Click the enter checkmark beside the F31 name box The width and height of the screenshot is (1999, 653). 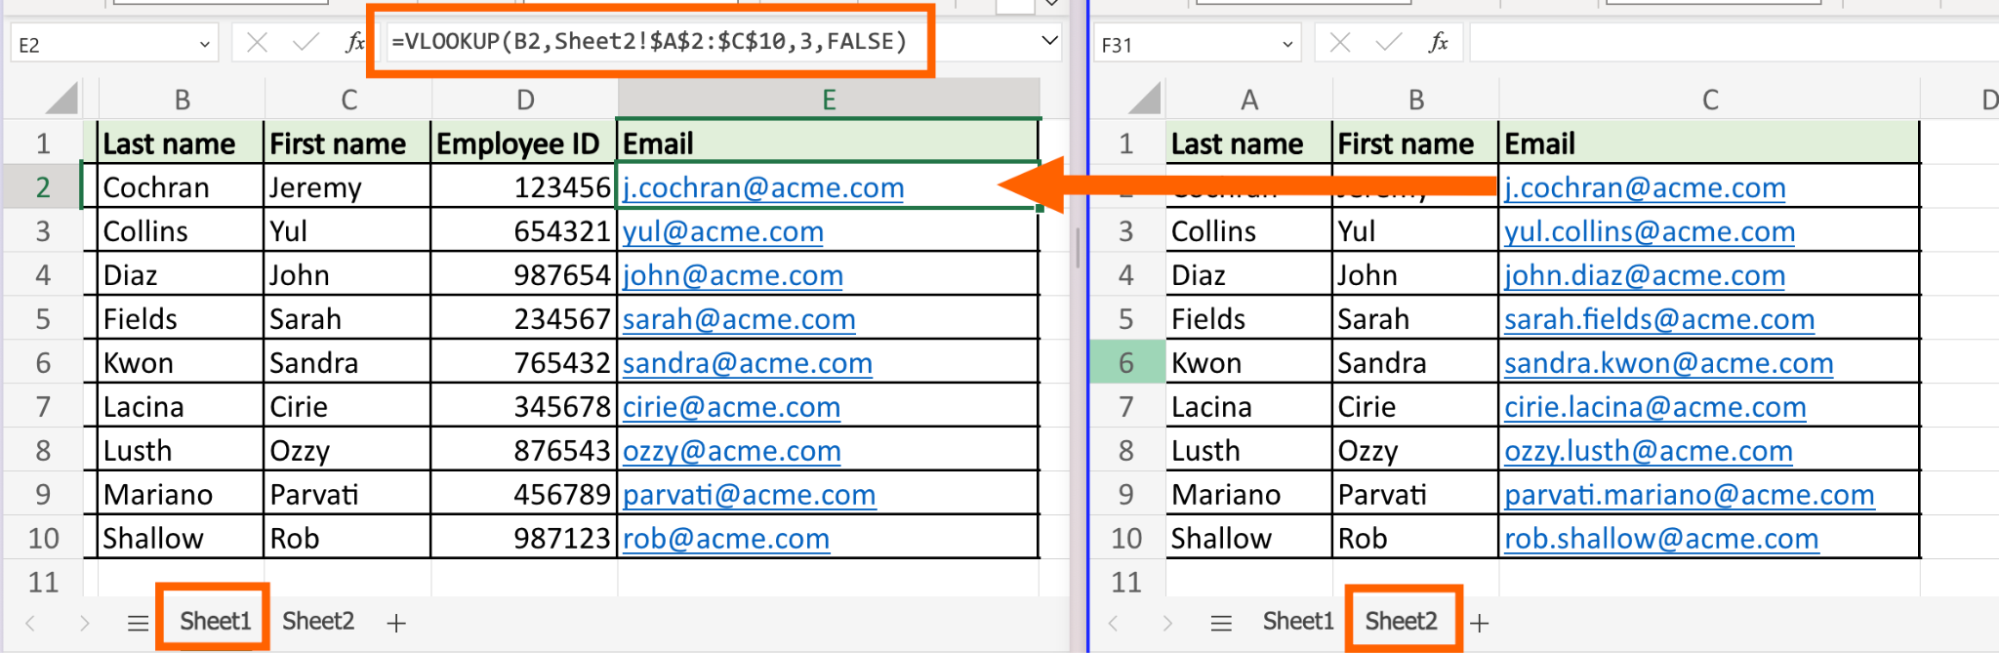pos(1388,42)
